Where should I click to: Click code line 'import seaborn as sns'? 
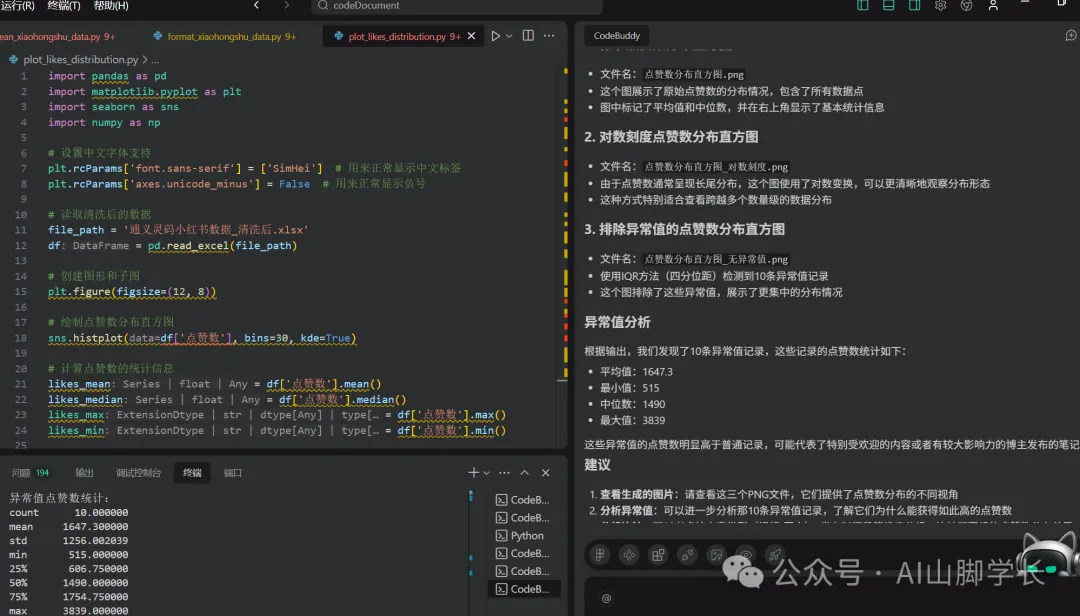[x=113, y=107]
